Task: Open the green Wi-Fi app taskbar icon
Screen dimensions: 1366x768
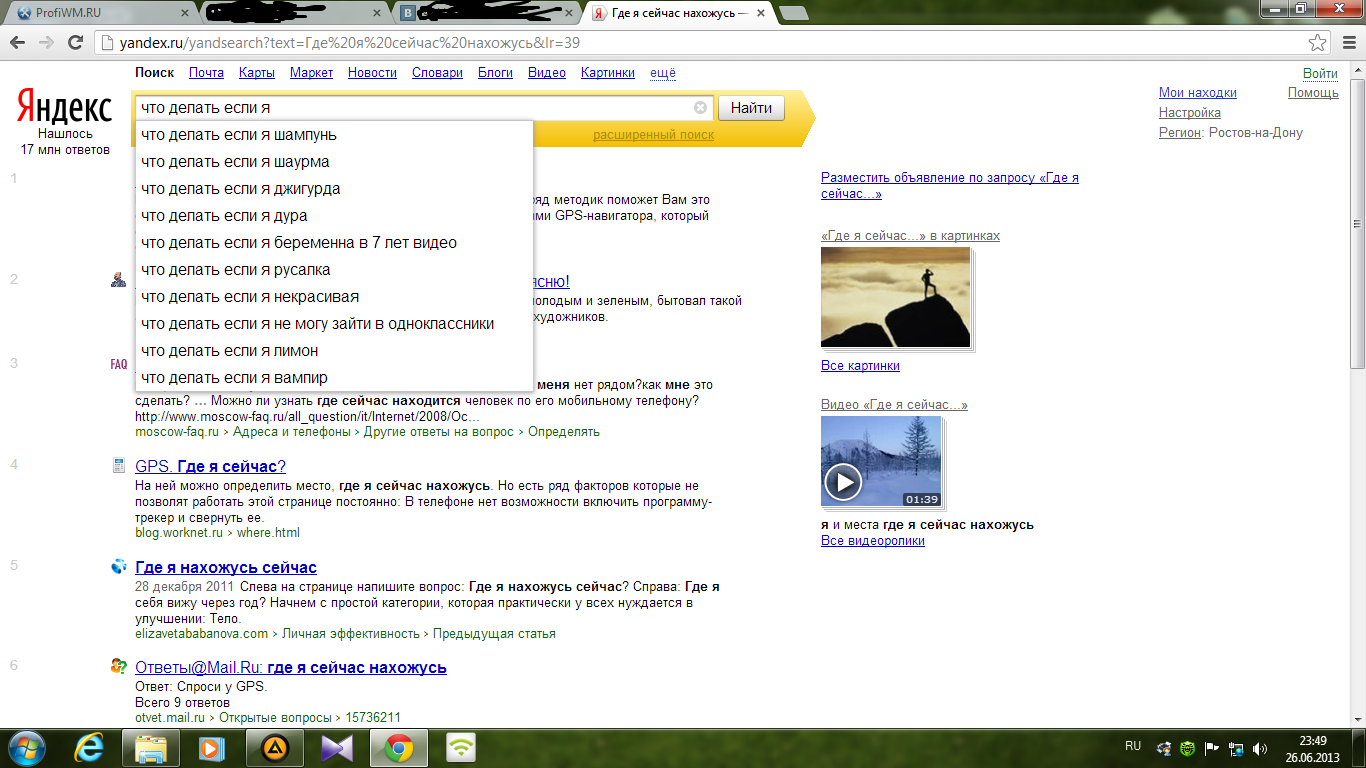Action: (x=460, y=747)
